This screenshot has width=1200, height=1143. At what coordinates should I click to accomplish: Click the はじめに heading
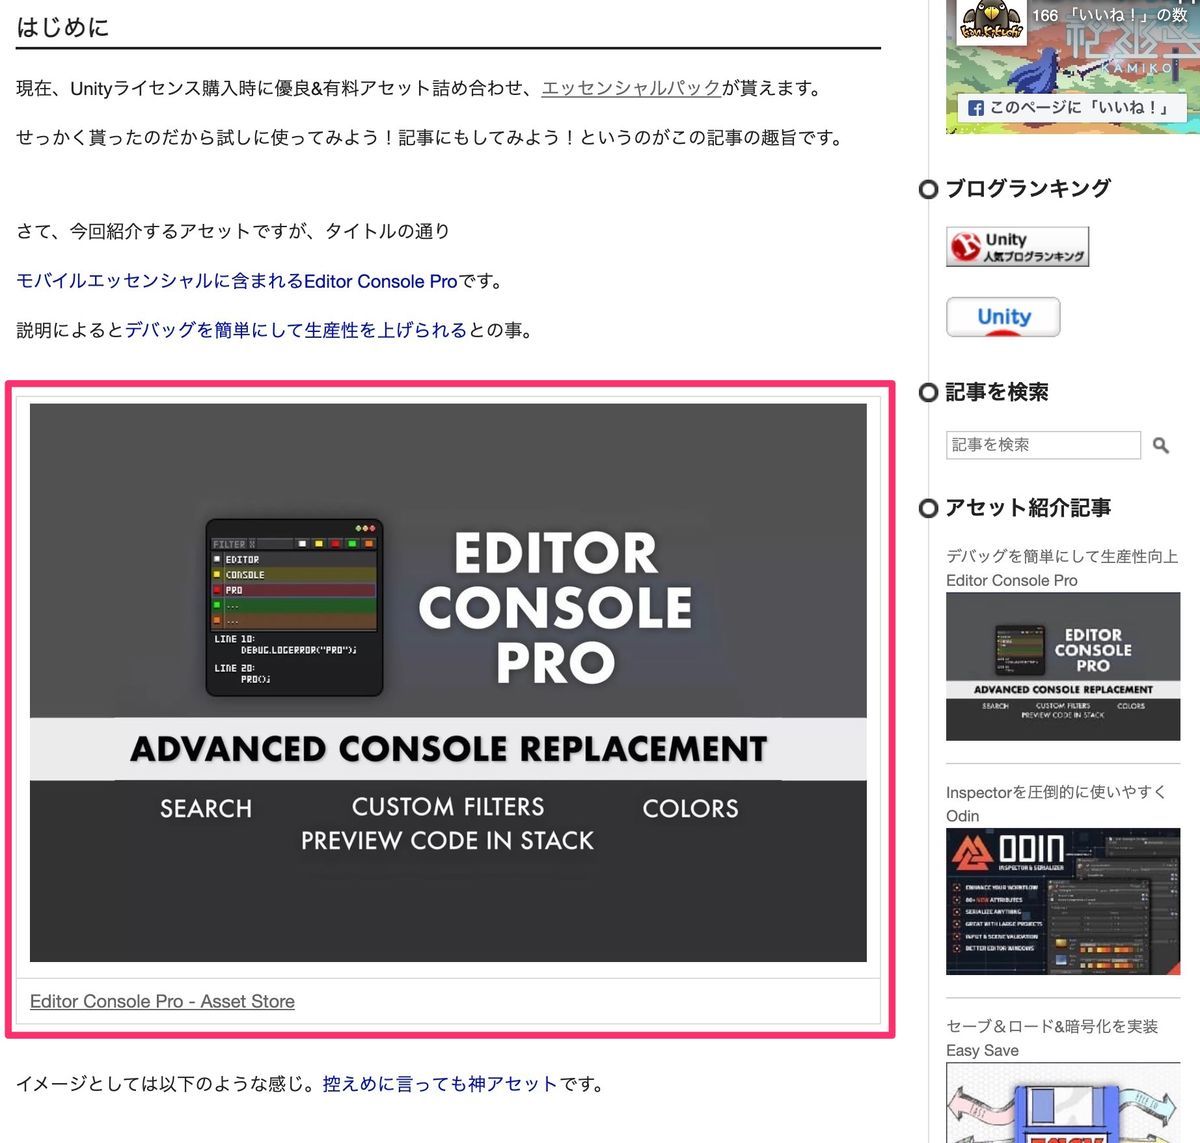pos(62,27)
